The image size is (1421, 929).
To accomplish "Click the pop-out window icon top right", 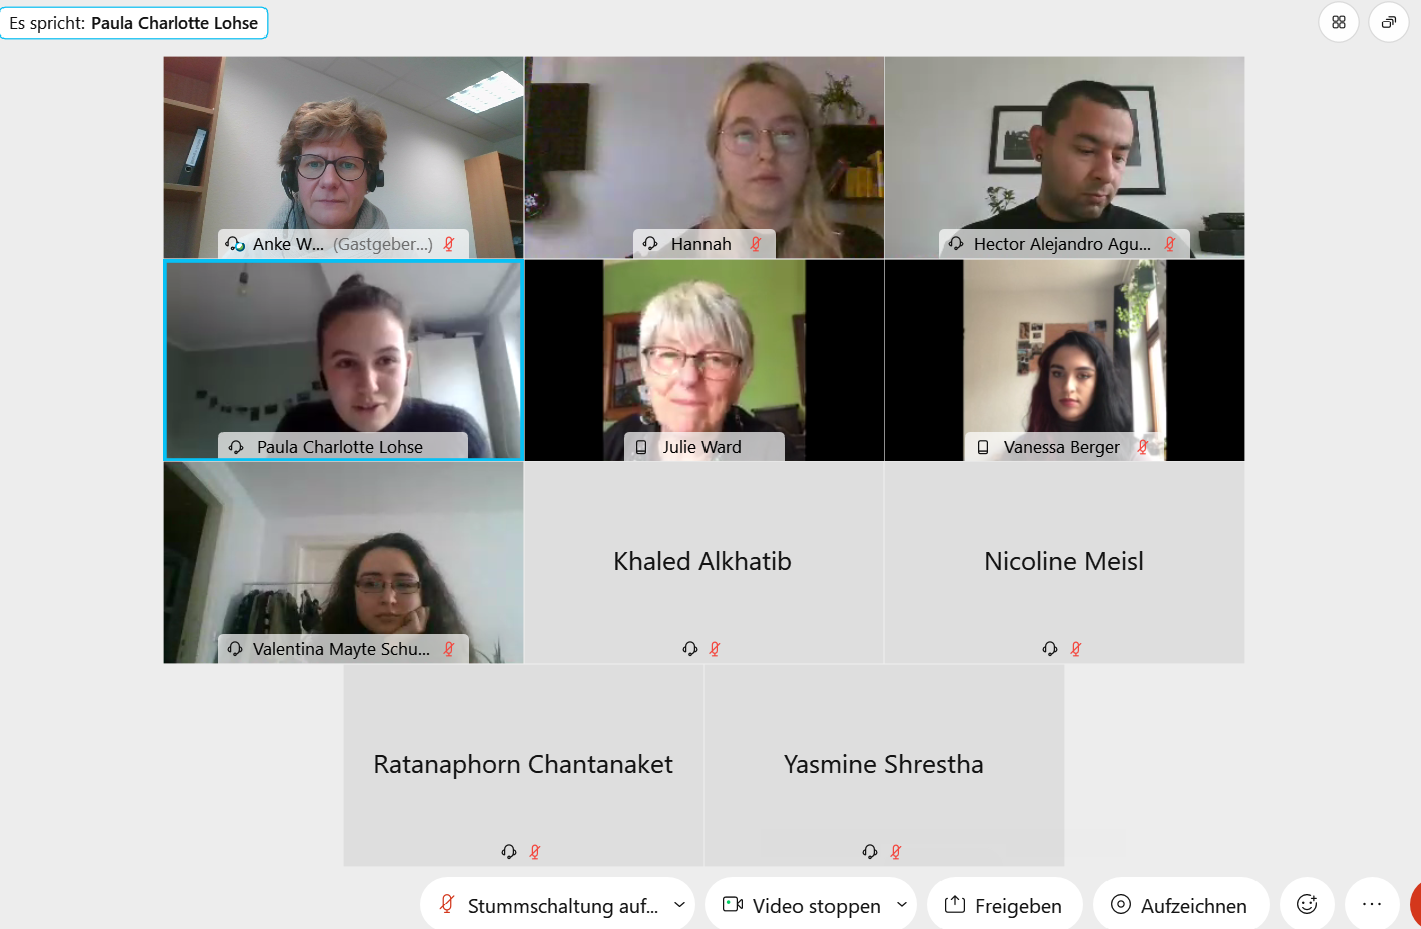I will pos(1389,22).
